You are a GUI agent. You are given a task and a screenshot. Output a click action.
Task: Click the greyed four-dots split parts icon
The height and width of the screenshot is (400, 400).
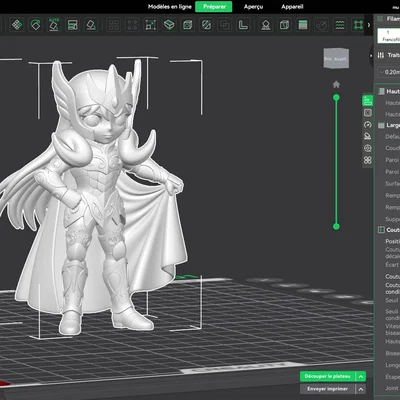[132, 25]
